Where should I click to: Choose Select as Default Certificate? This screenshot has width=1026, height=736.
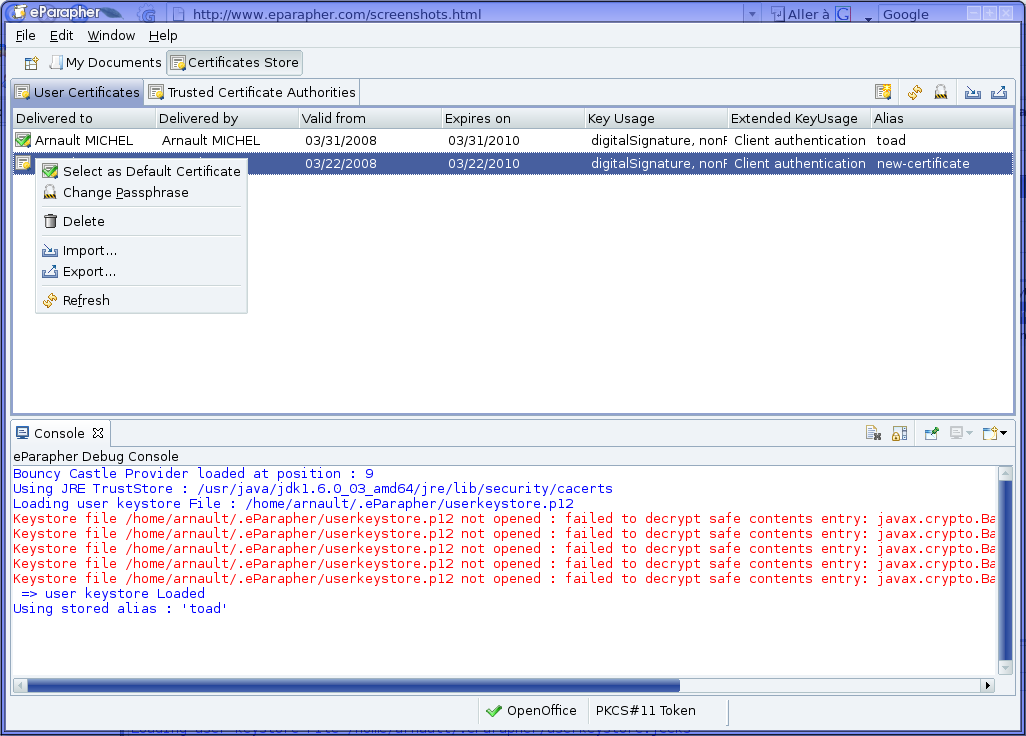(x=141, y=171)
